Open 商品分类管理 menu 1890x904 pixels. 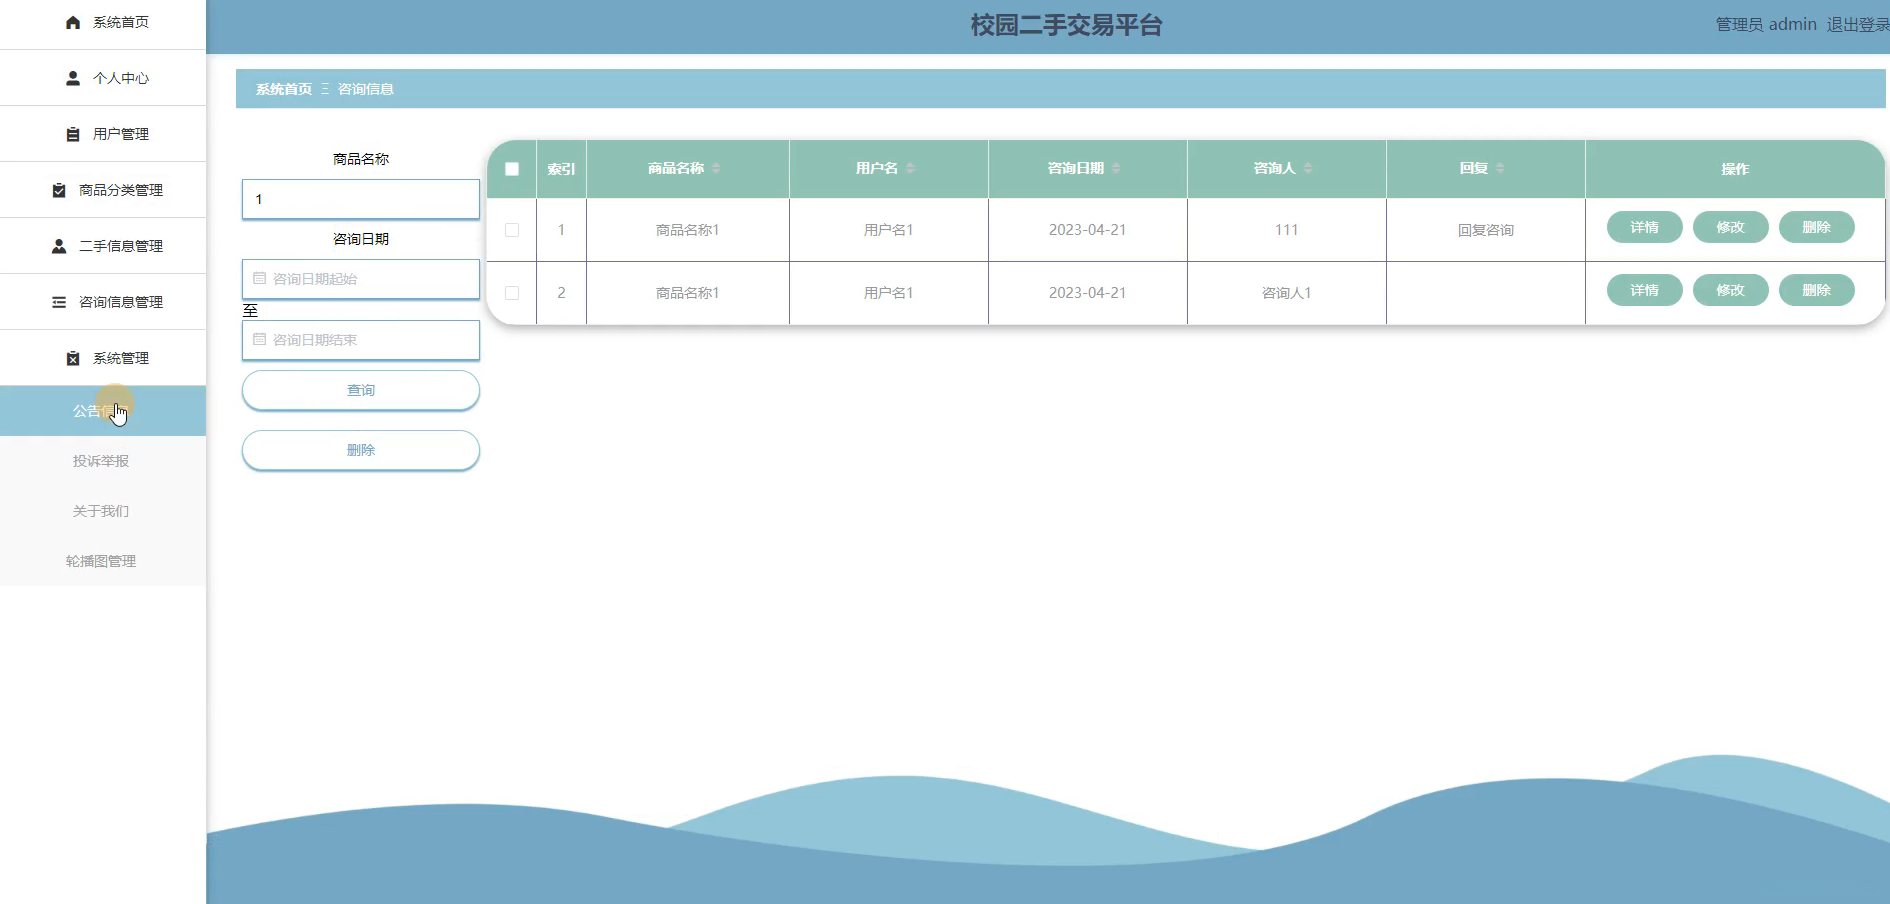(x=103, y=190)
